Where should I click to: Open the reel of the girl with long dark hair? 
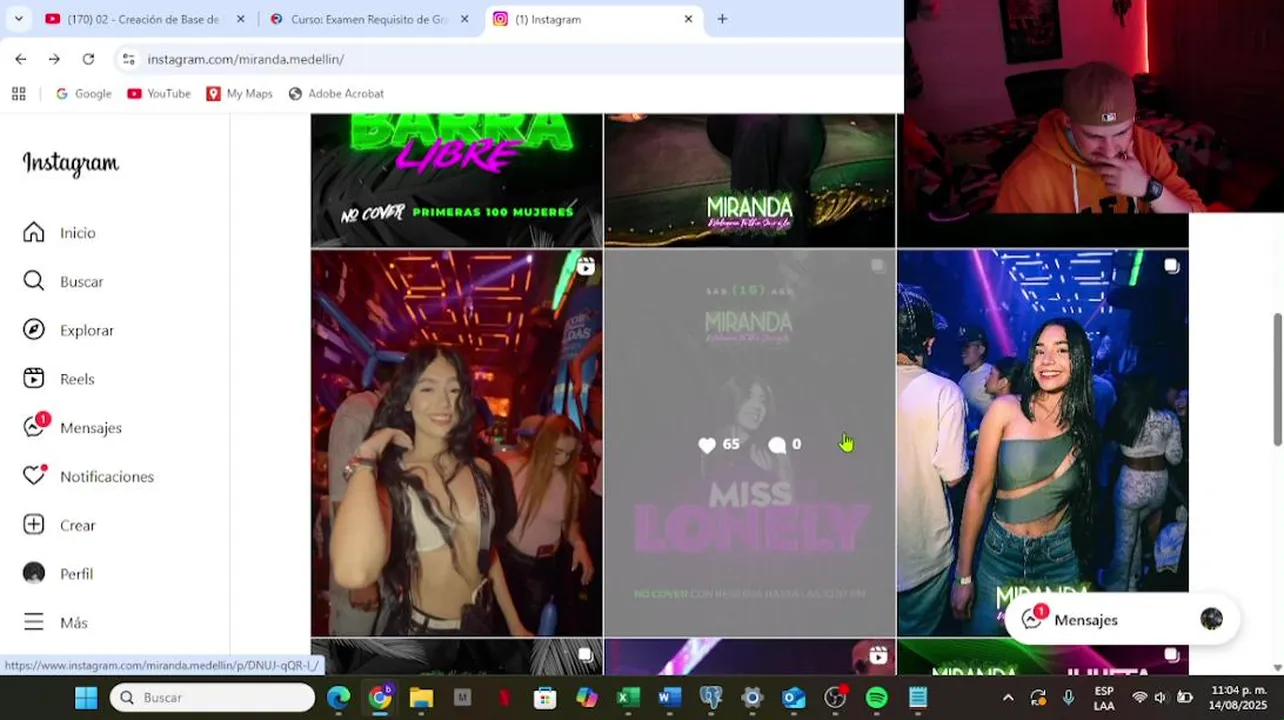(x=456, y=443)
